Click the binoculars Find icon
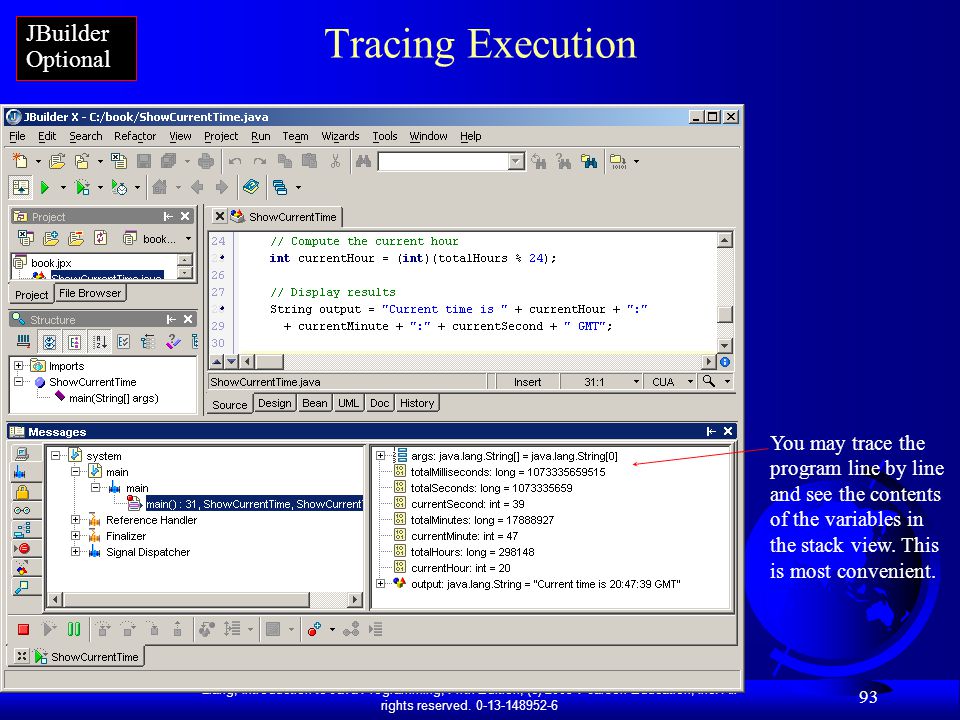 363,161
